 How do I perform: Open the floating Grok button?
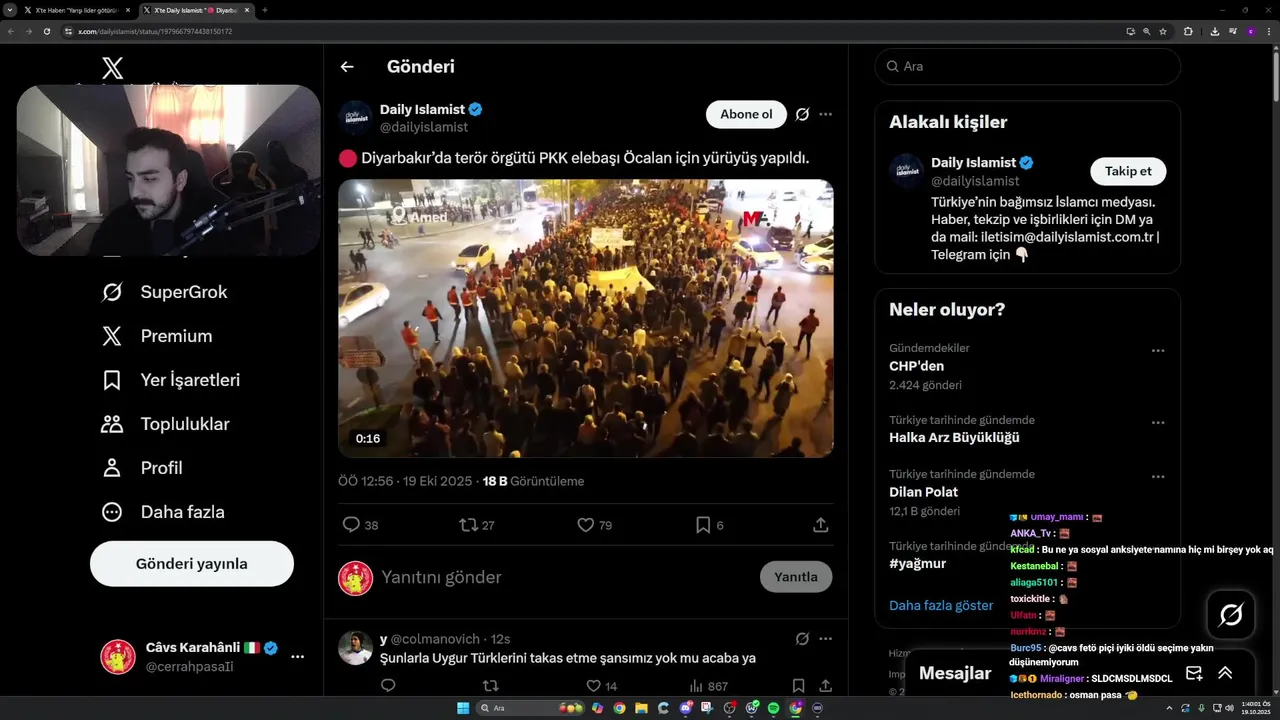[x=1231, y=615]
